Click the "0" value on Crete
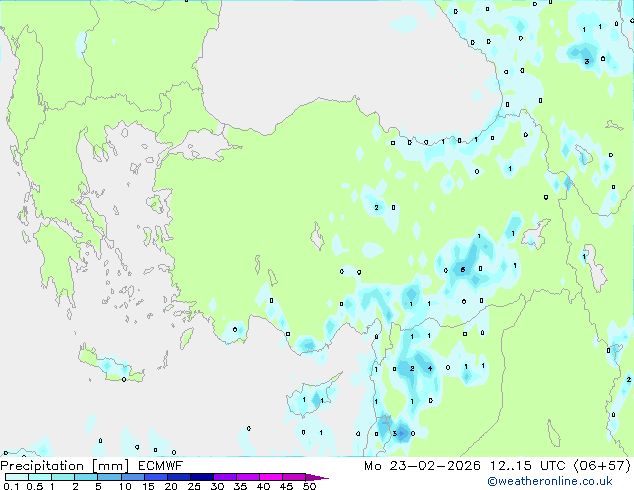 (x=124, y=379)
